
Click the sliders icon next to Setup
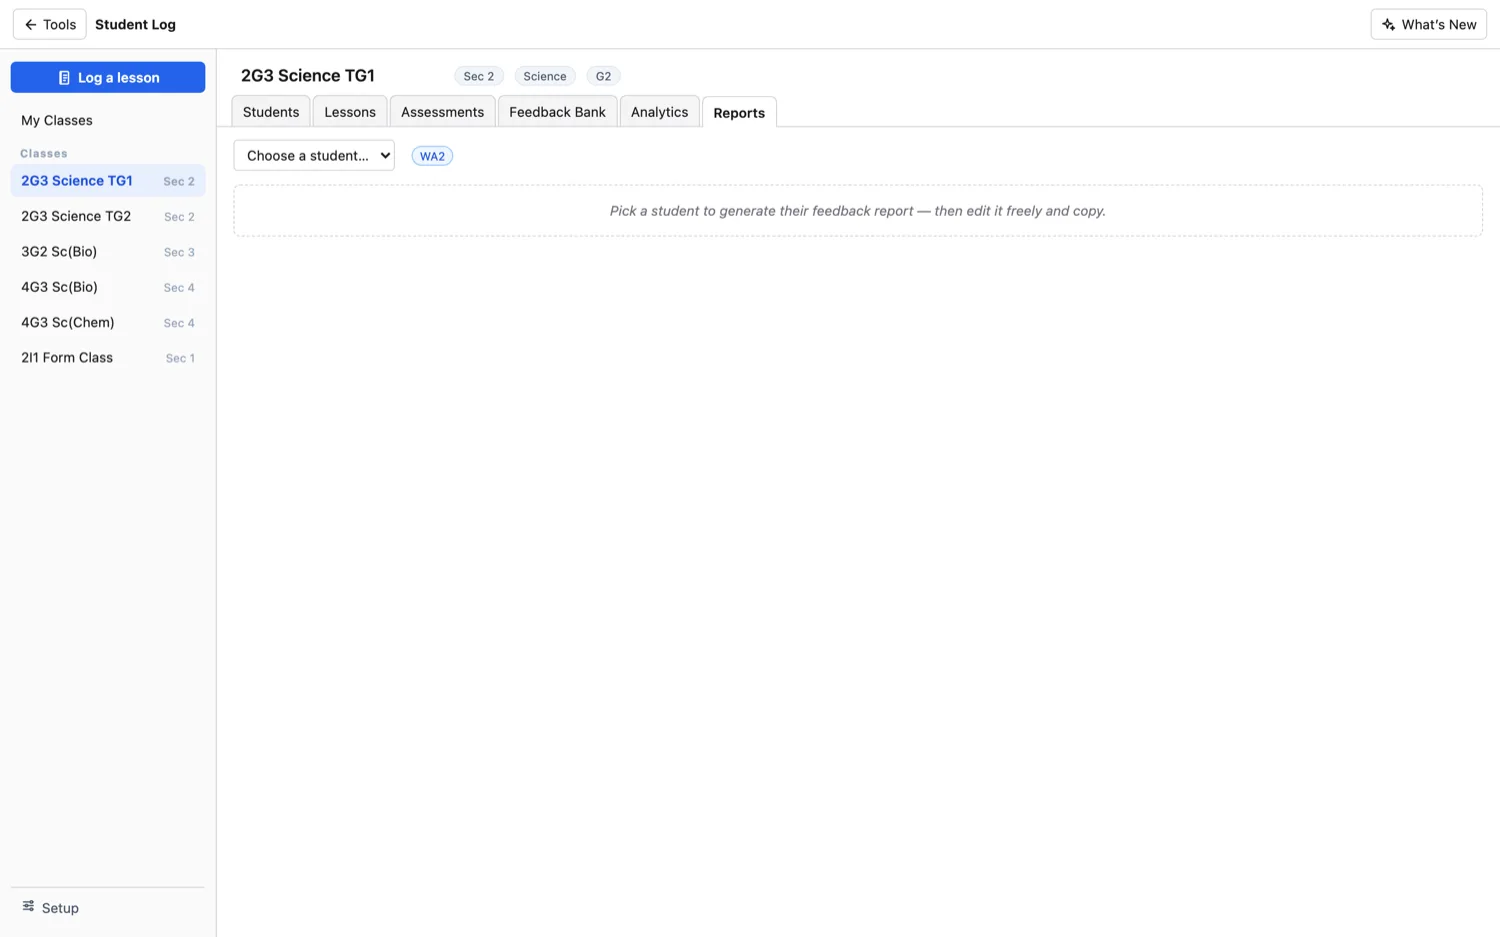click(x=28, y=907)
